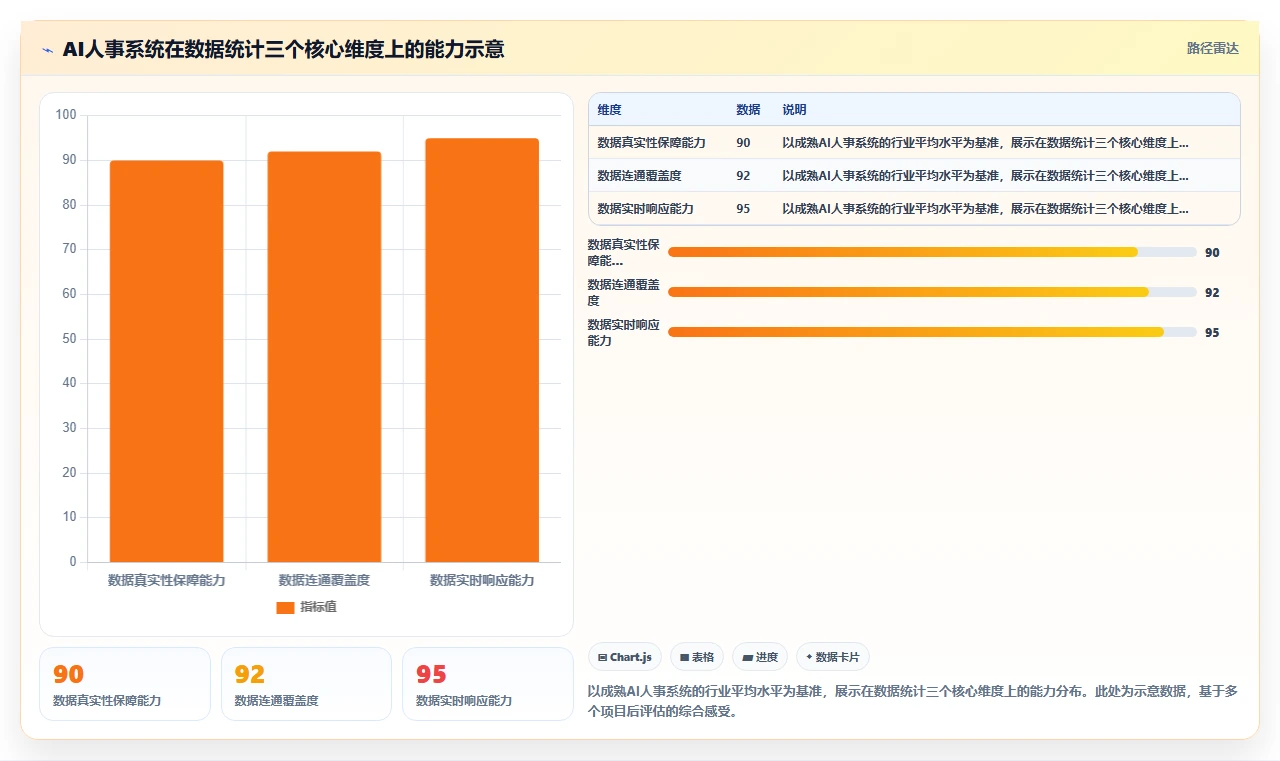Open the card showing 90
Screen dimensions: 1280x761
[x=125, y=684]
